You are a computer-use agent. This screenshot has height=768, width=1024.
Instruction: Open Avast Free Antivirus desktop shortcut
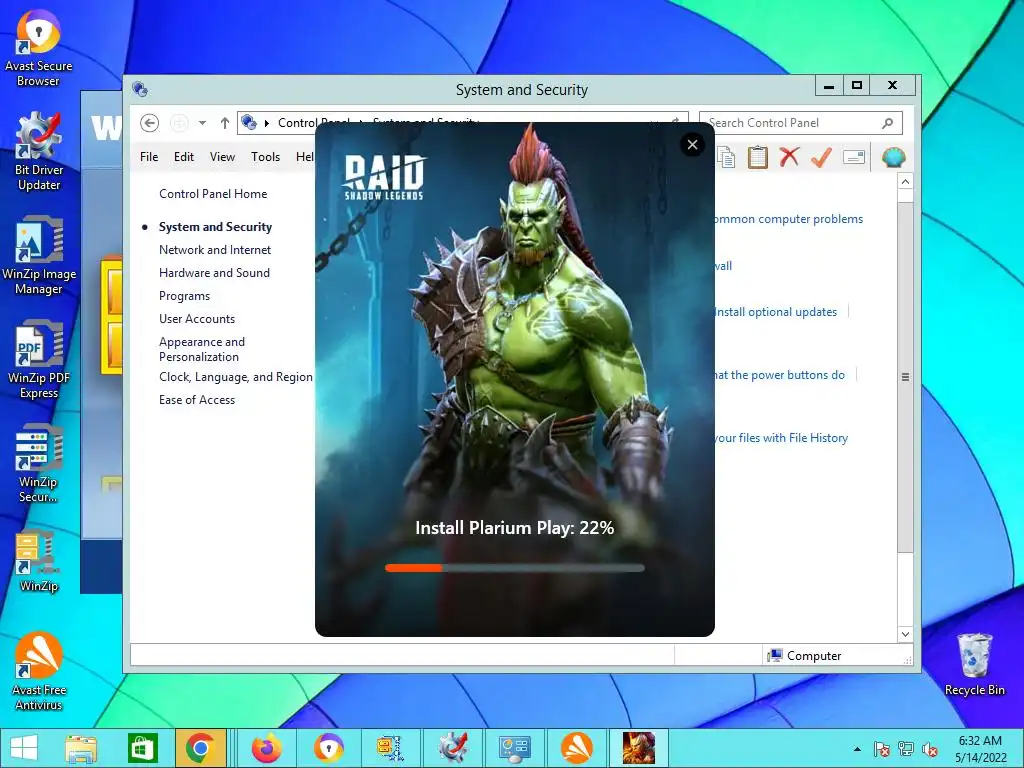click(x=39, y=671)
